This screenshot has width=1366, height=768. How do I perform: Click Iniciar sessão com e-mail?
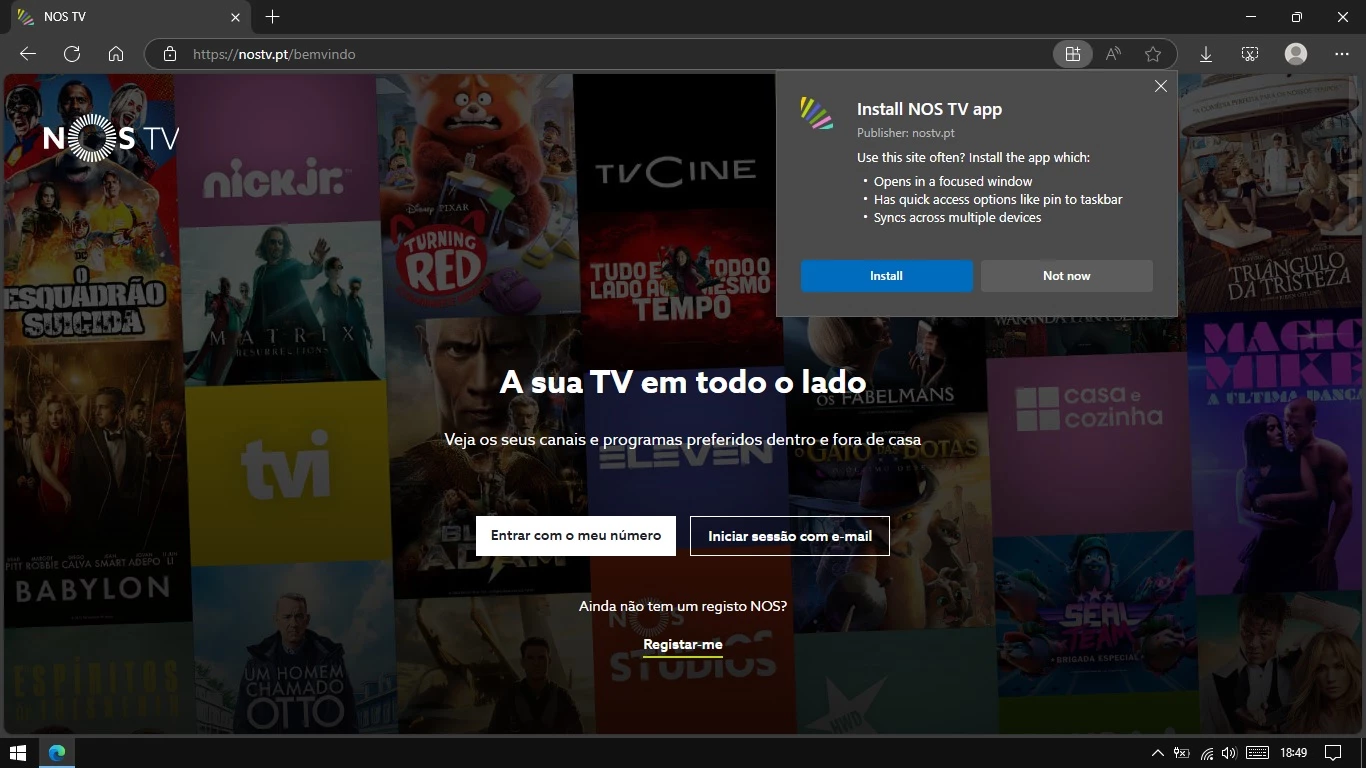(x=790, y=536)
